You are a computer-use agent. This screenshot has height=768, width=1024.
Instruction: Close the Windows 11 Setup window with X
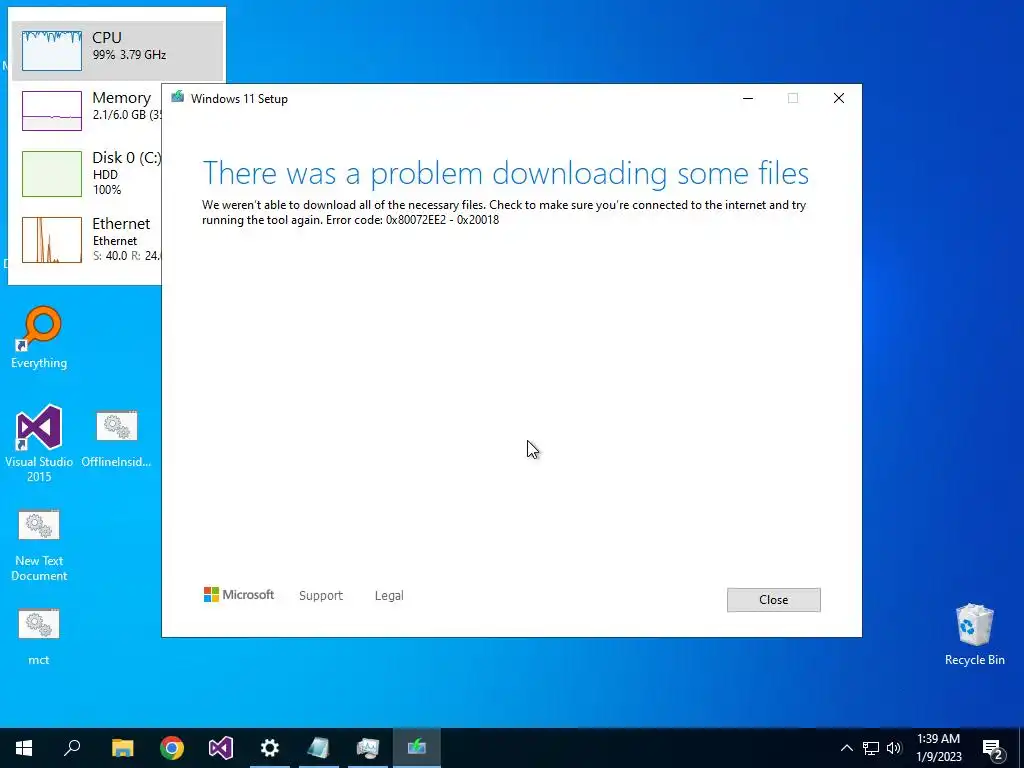[839, 98]
